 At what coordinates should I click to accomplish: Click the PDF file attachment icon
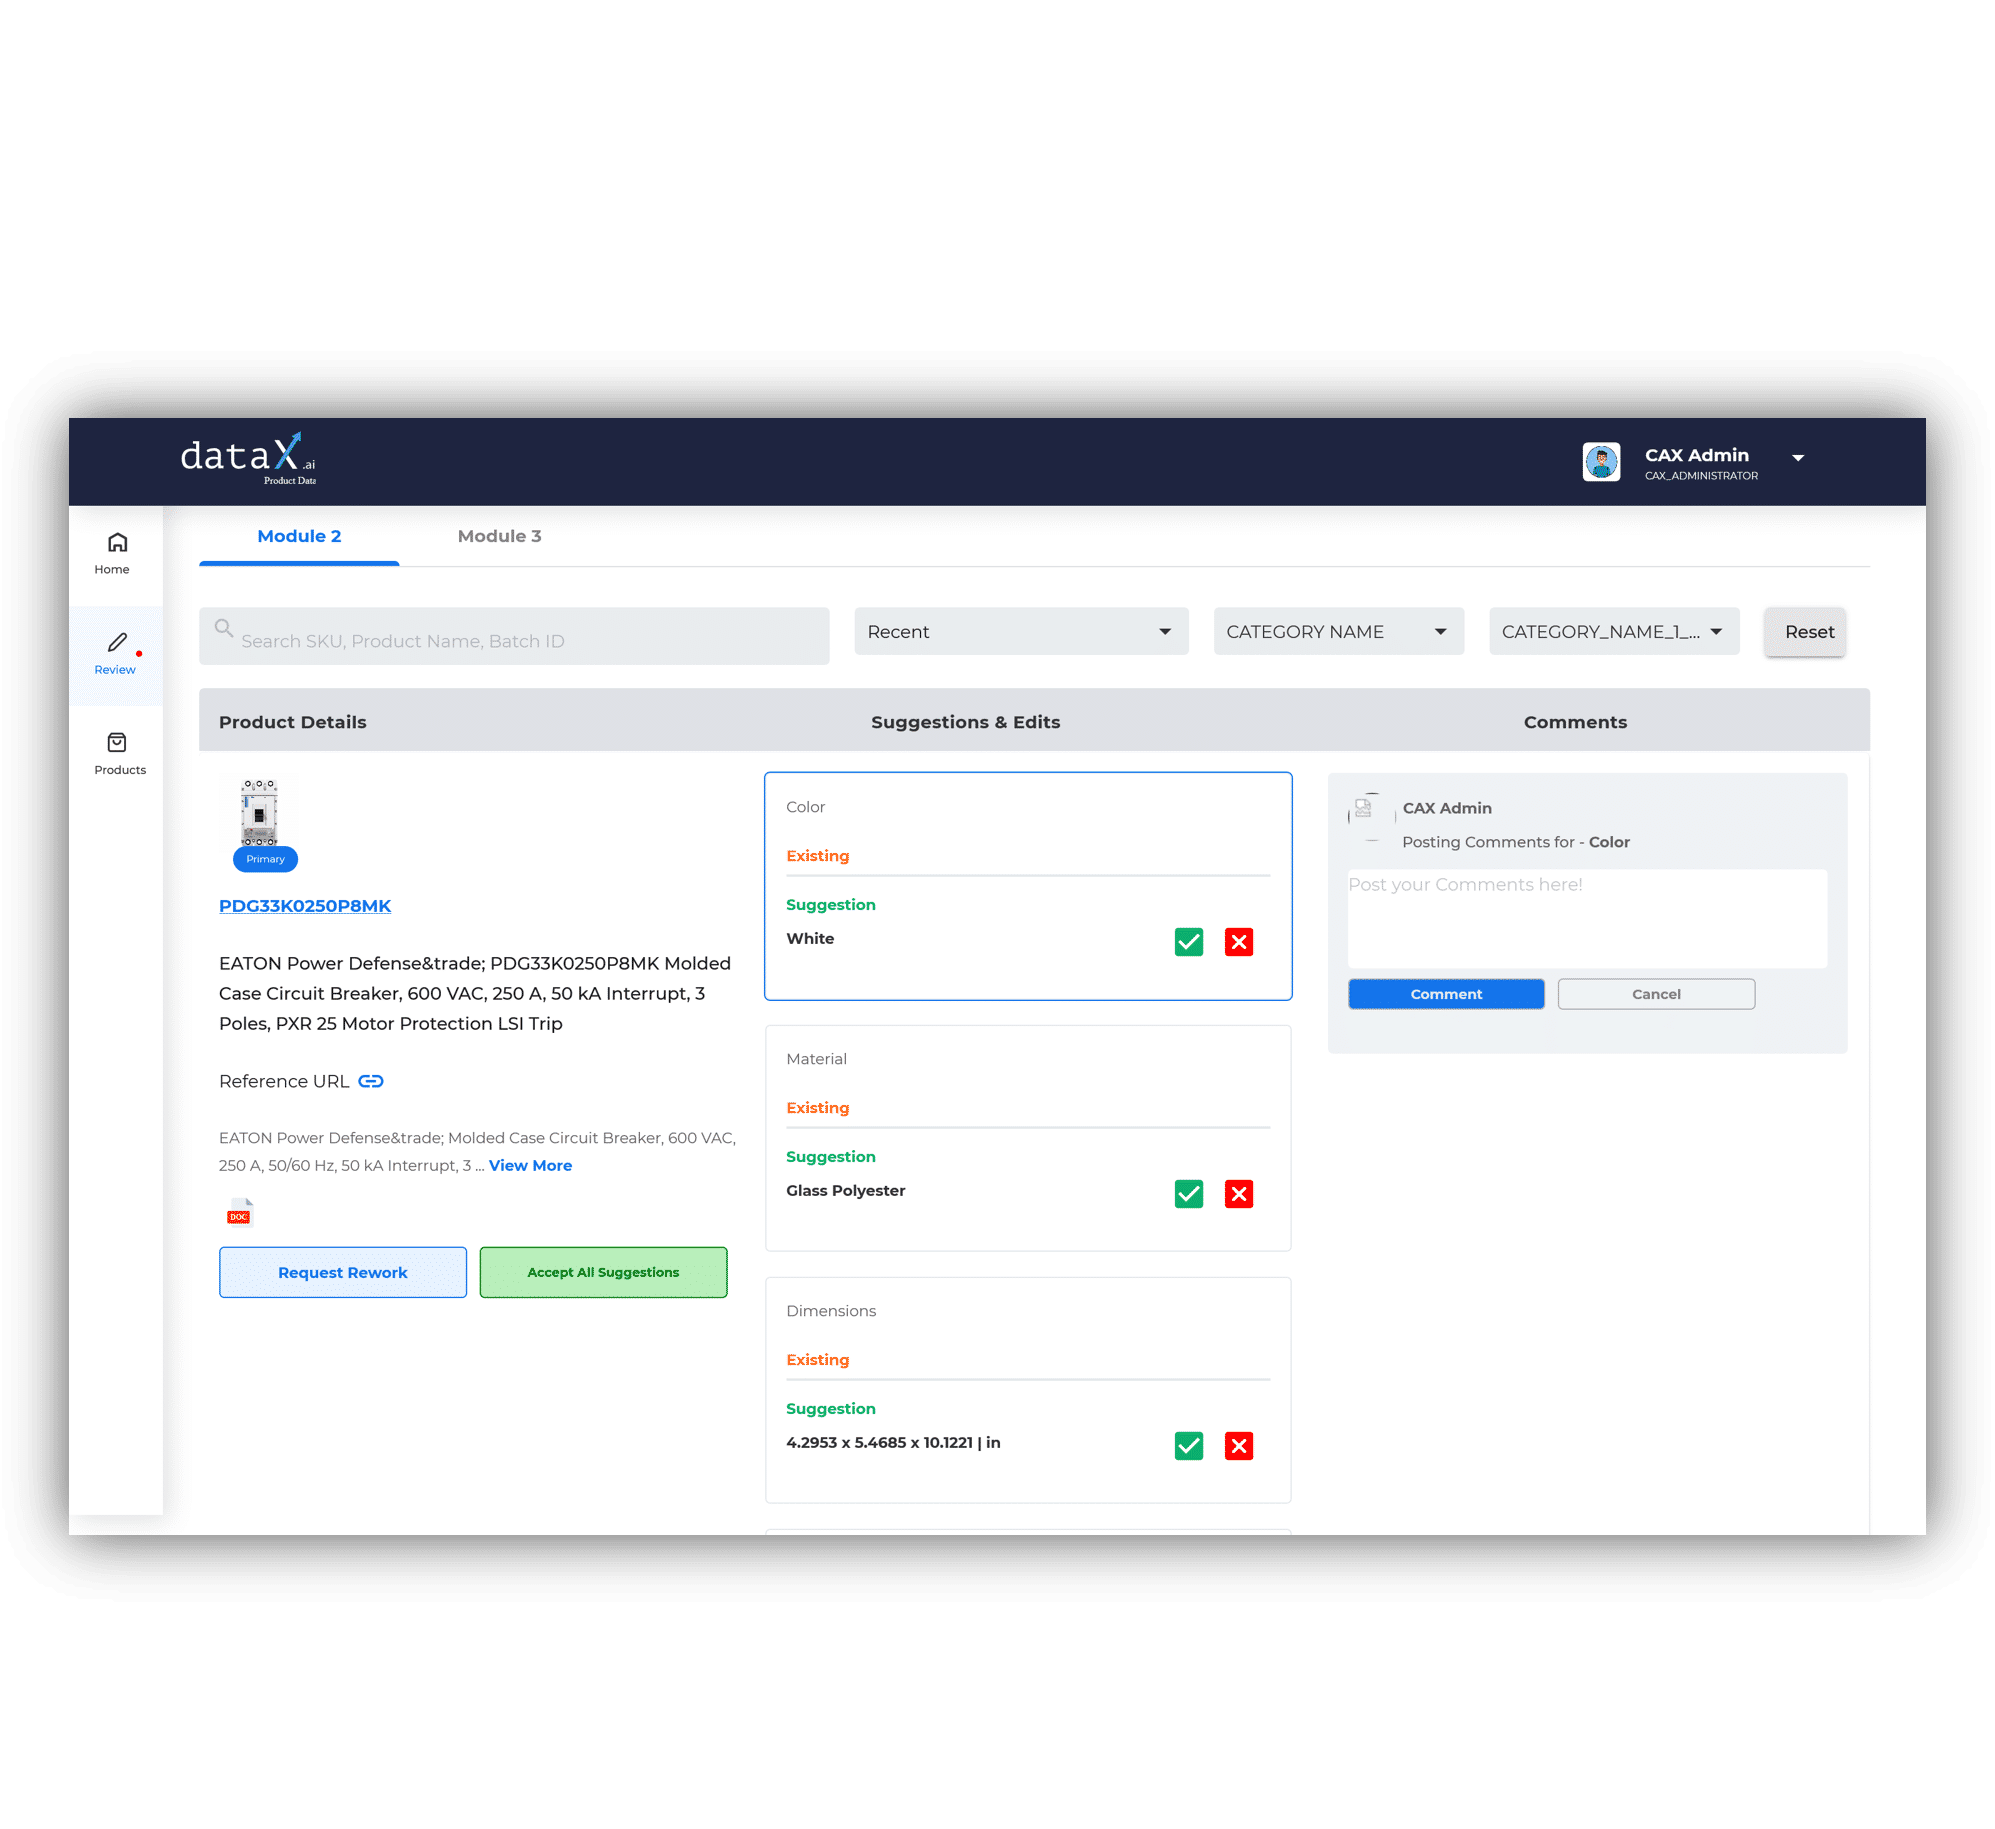[238, 1212]
